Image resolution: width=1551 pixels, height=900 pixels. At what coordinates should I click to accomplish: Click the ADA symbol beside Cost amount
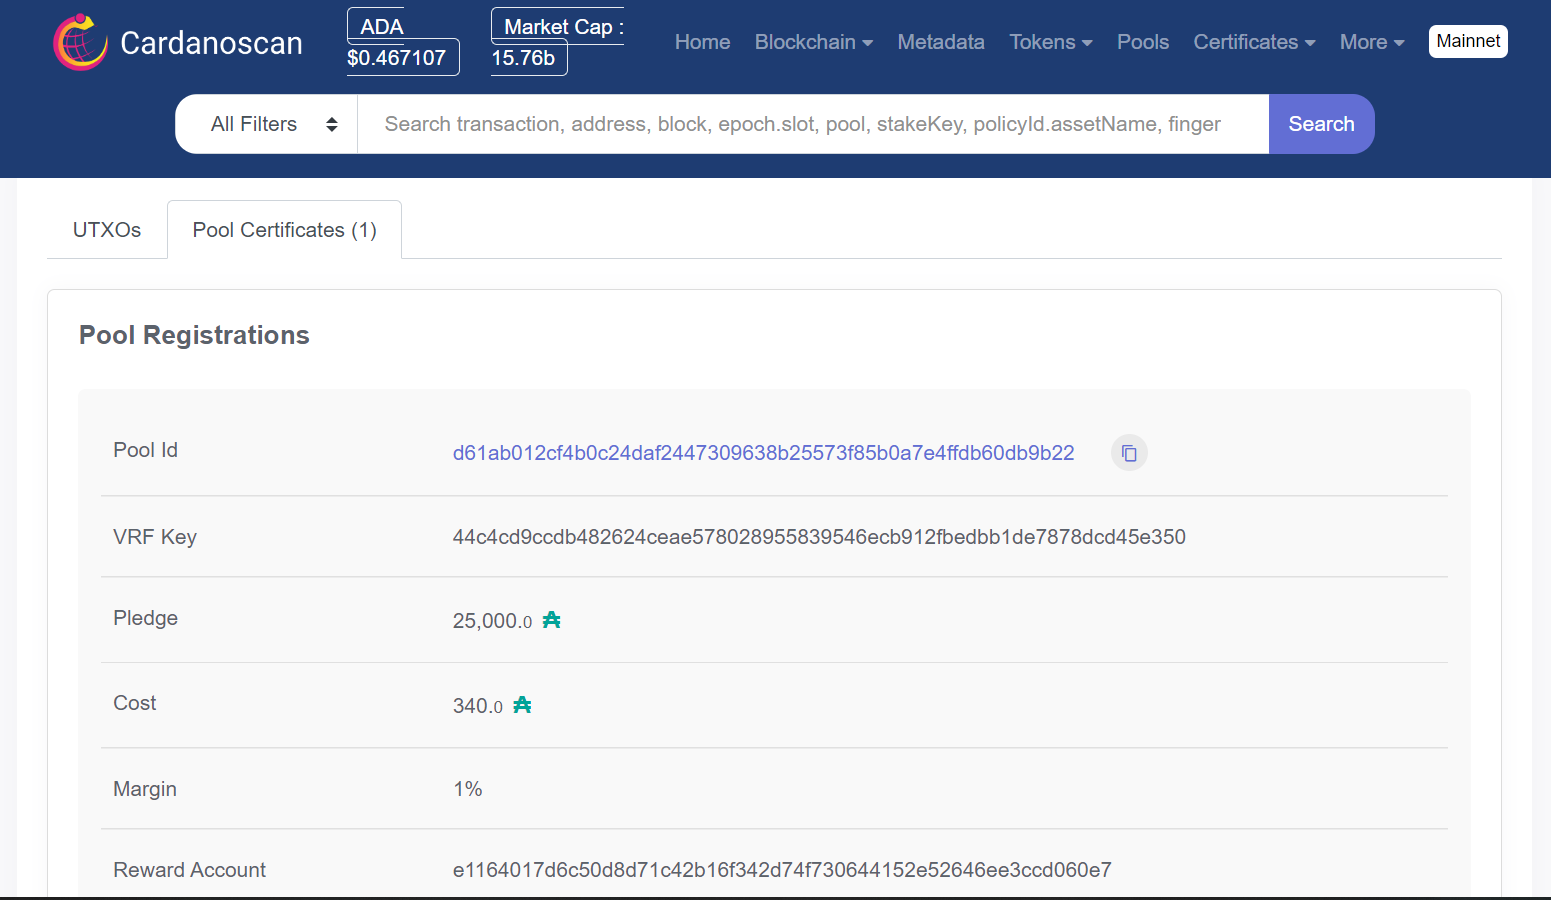(x=522, y=706)
